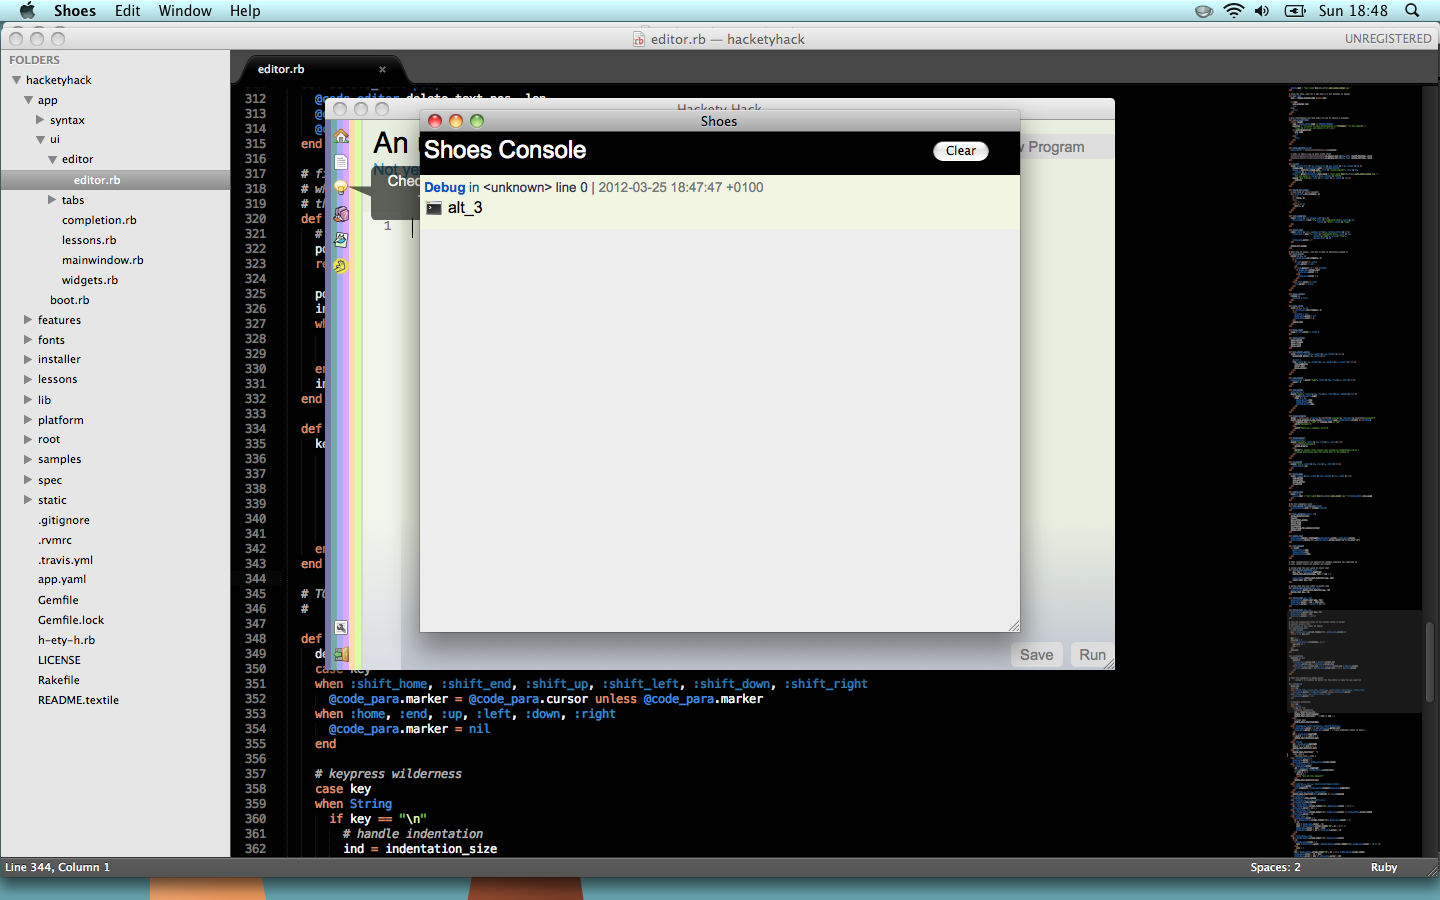The height and width of the screenshot is (900, 1440).
Task: Click the volume icon in menu bar
Action: click(x=1262, y=11)
